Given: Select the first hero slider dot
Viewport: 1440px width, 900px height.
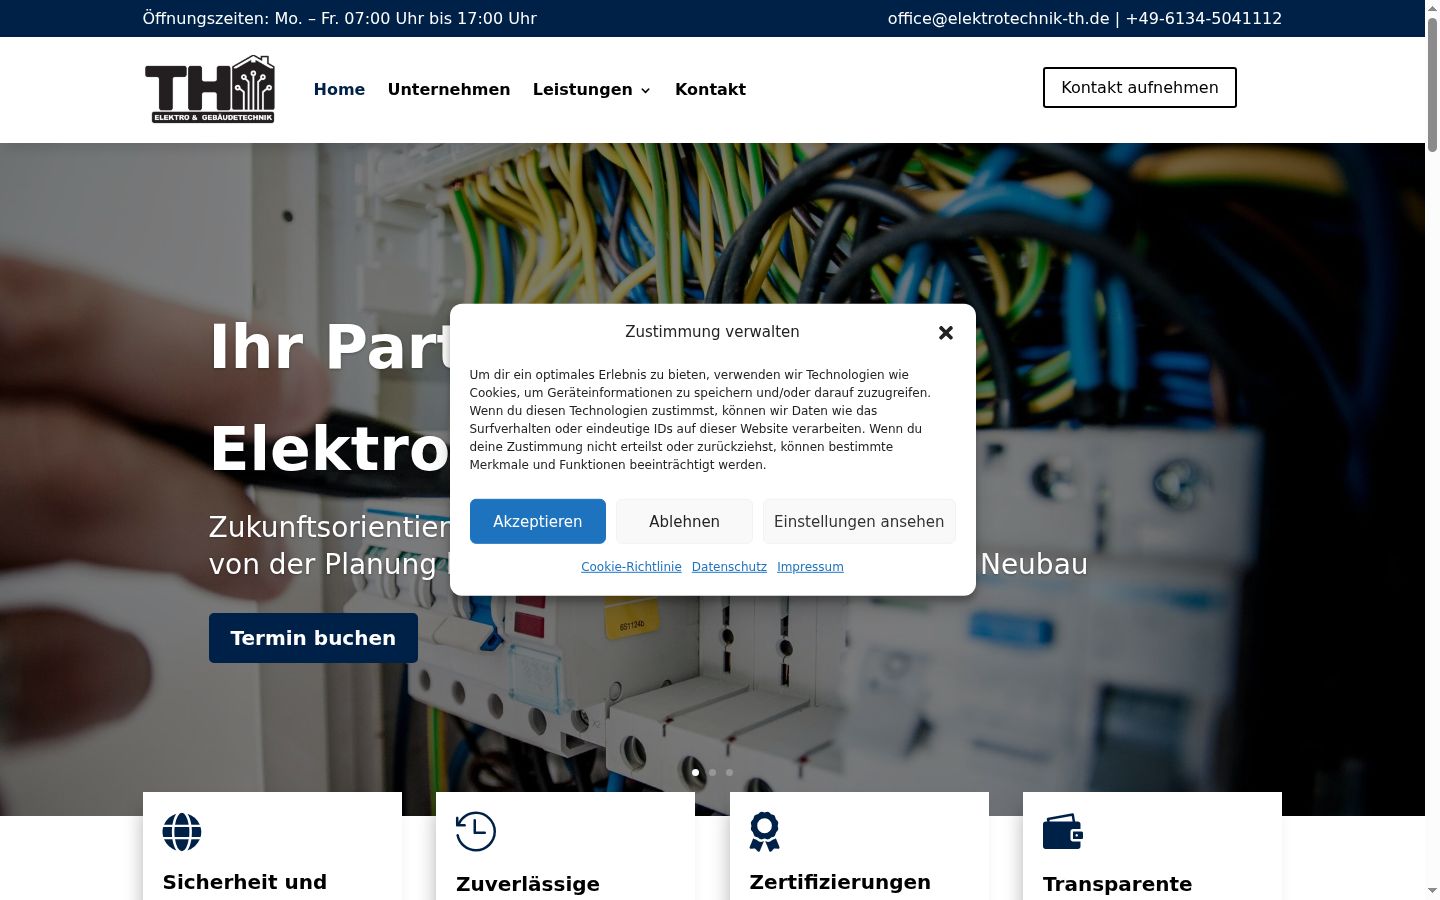Looking at the screenshot, I should point(696,772).
